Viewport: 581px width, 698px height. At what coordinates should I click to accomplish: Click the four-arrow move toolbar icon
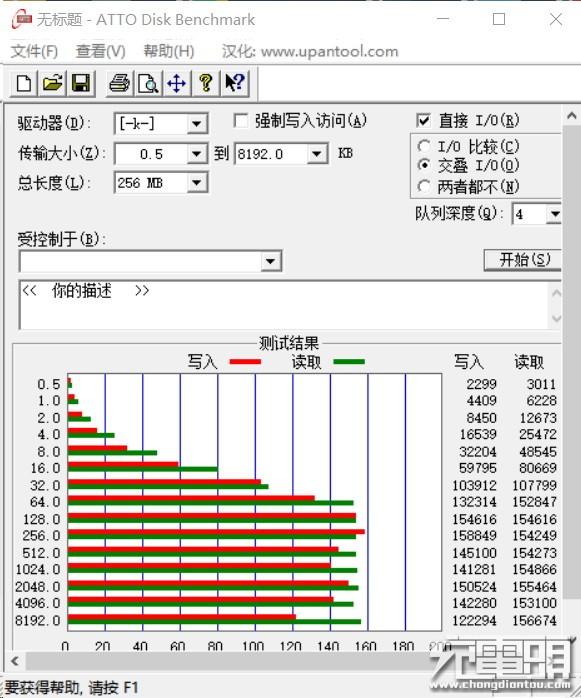[x=176, y=83]
